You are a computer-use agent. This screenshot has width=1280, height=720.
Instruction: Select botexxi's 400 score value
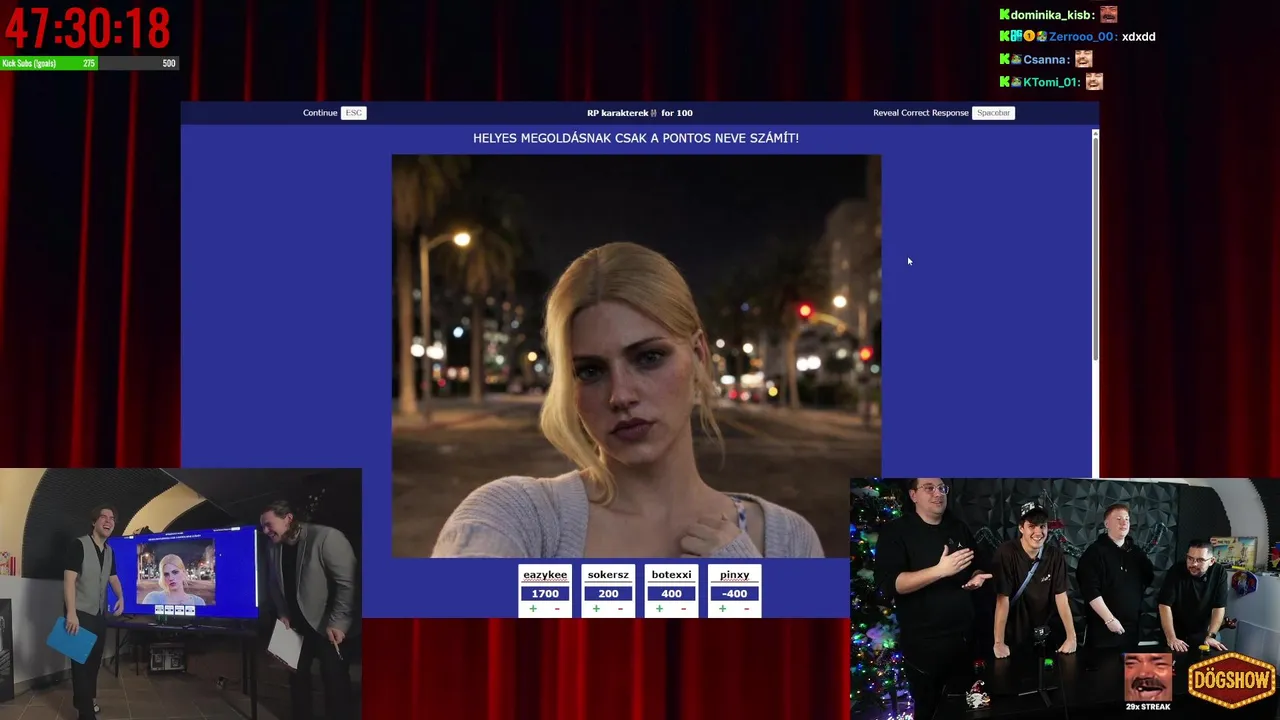[x=671, y=593]
